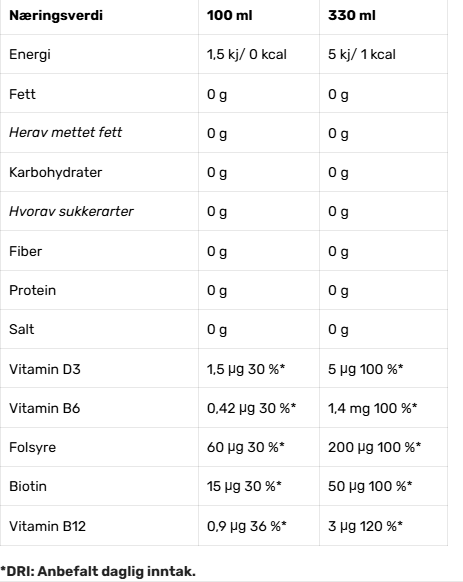Select the Fett row label
The image size is (463, 582).
click(x=22, y=94)
